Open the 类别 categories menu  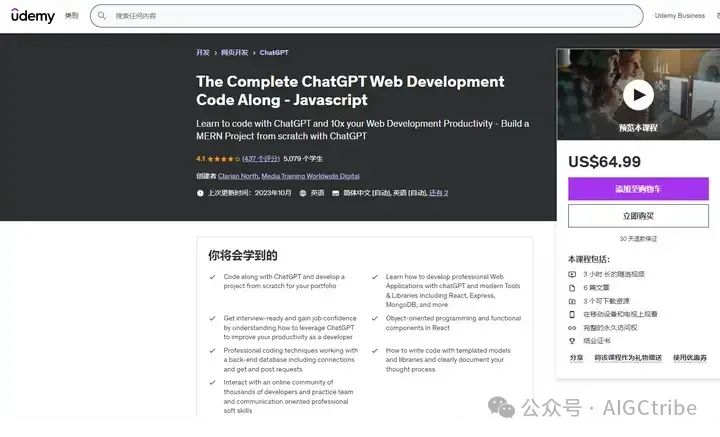point(71,16)
